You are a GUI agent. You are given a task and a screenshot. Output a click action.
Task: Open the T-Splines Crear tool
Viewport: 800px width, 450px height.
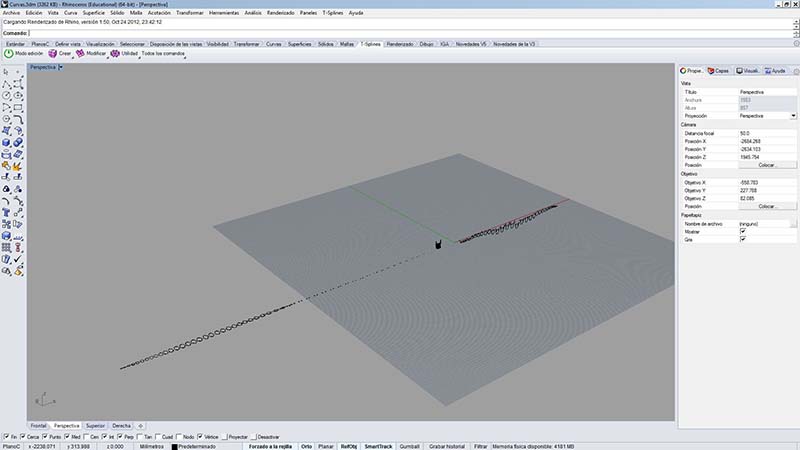[x=60, y=53]
